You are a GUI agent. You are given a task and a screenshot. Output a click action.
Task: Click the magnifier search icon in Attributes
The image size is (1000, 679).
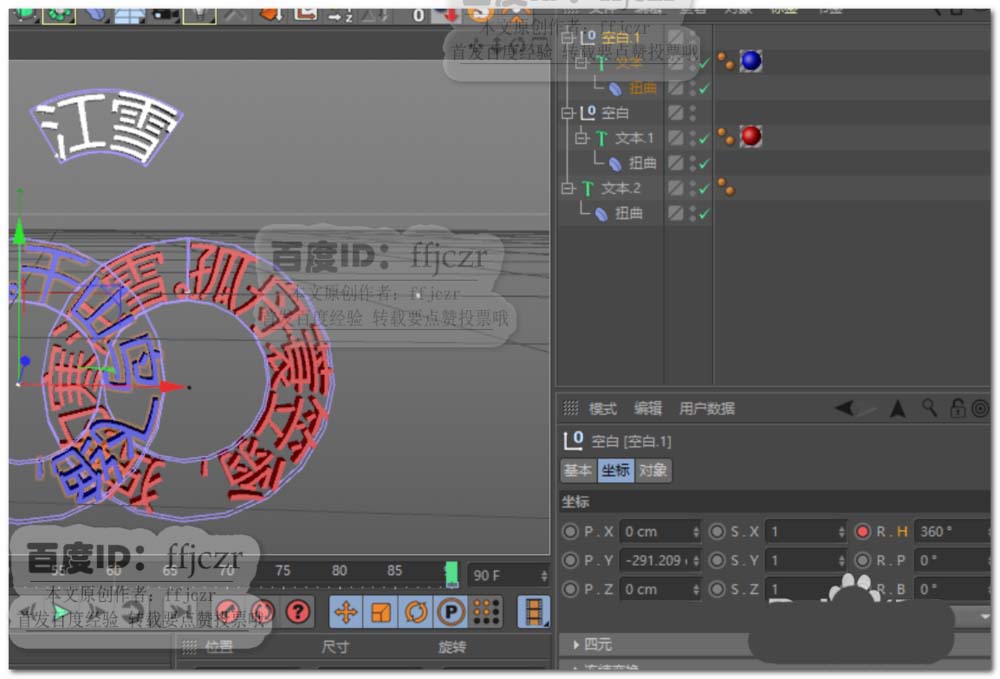click(930, 408)
